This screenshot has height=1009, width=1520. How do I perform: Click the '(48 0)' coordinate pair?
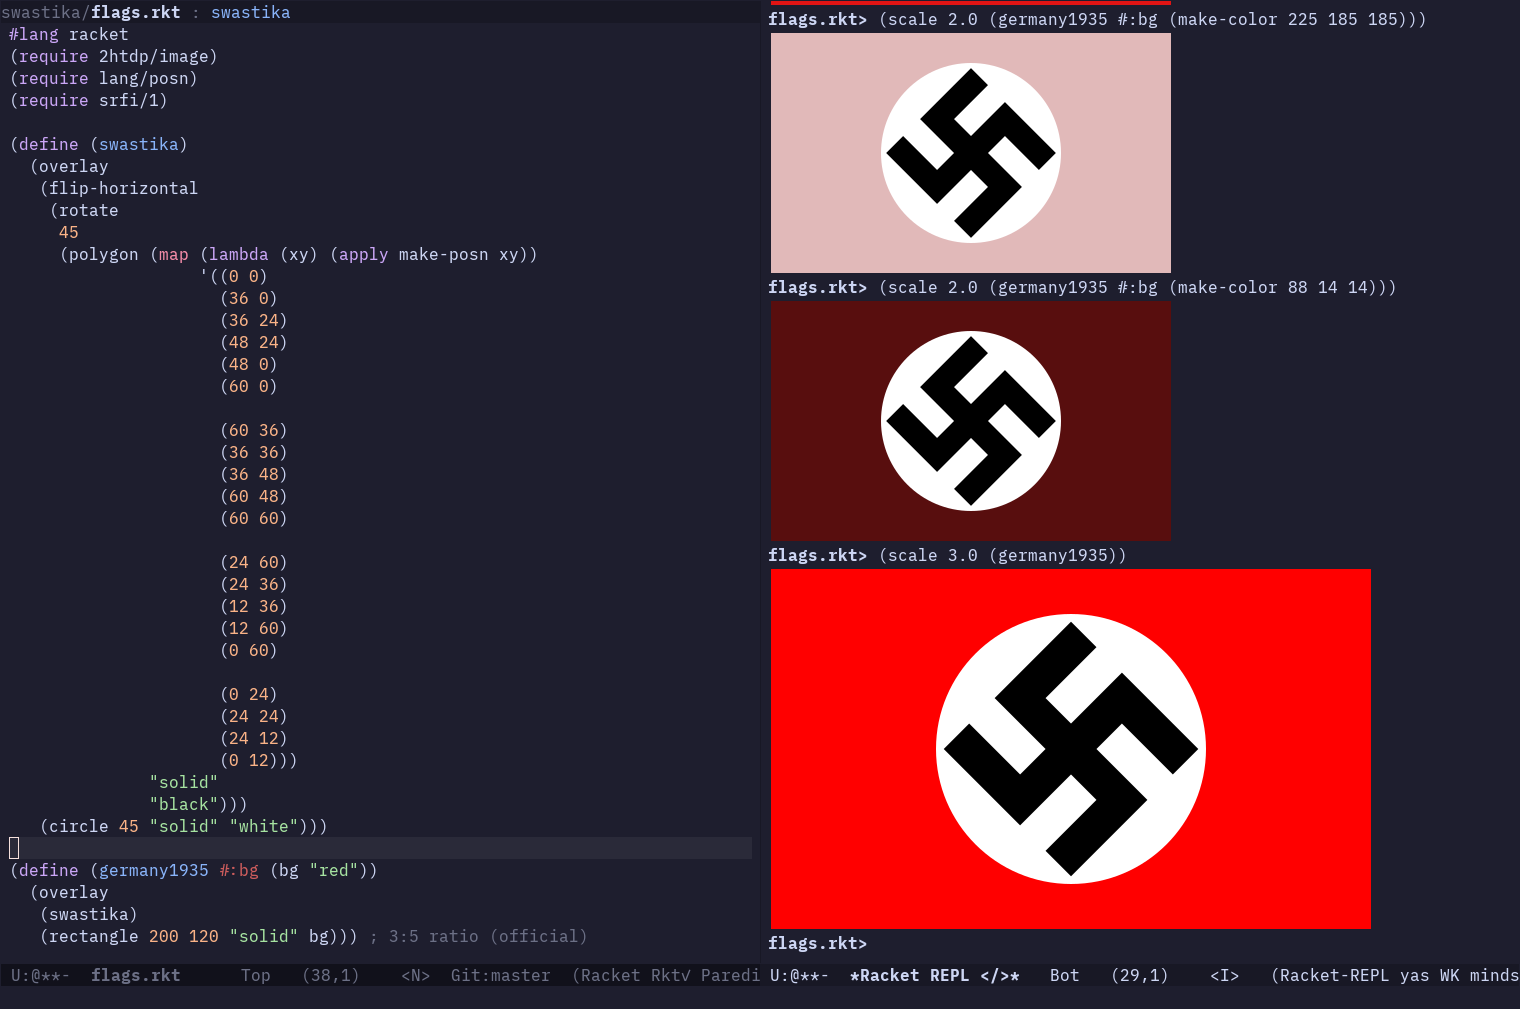point(249,364)
